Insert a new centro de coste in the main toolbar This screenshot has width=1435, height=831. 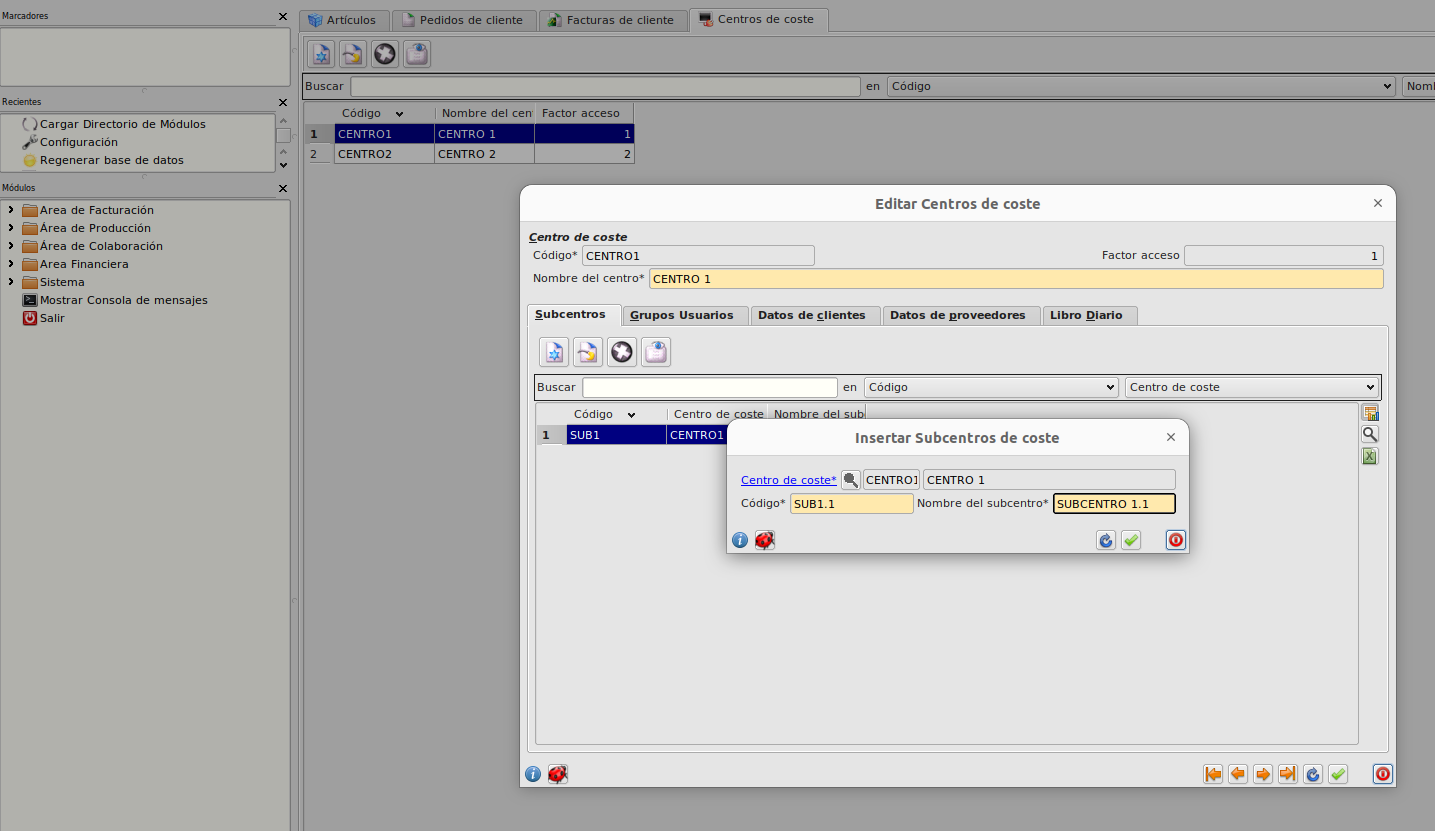click(321, 54)
